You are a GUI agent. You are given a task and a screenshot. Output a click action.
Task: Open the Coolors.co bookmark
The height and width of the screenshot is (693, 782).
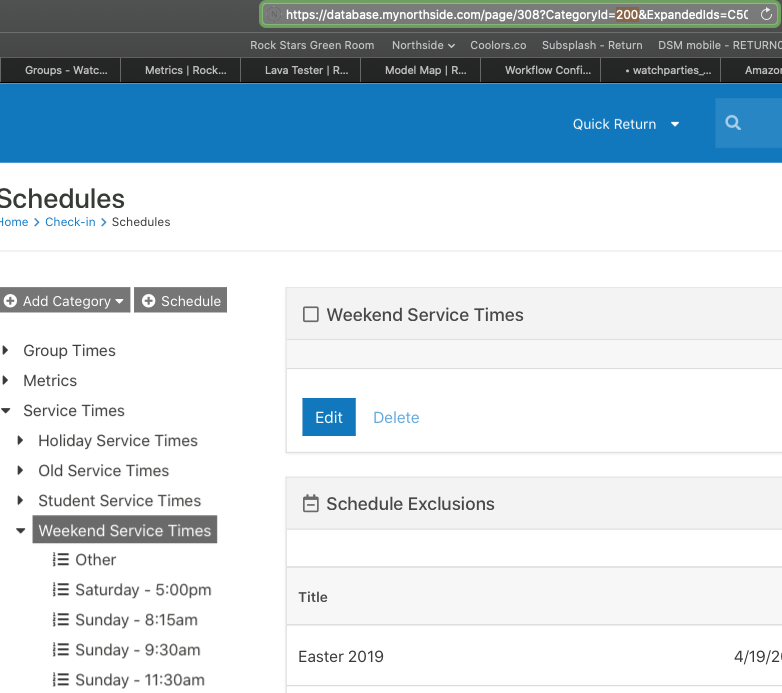click(498, 45)
